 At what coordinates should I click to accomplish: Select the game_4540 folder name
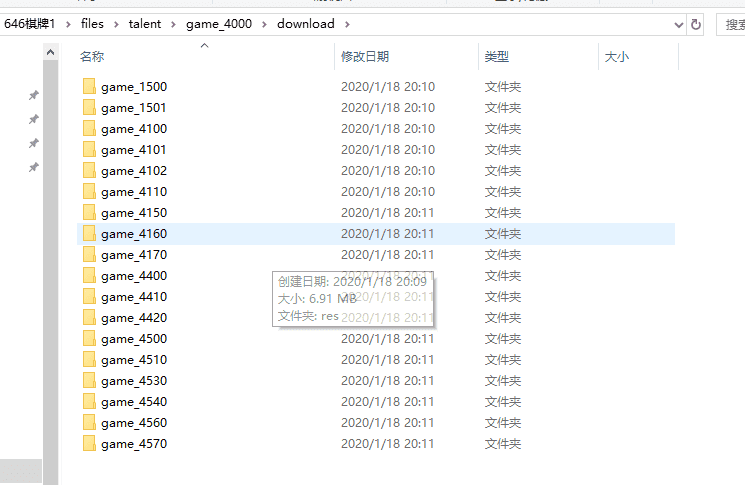(x=133, y=402)
